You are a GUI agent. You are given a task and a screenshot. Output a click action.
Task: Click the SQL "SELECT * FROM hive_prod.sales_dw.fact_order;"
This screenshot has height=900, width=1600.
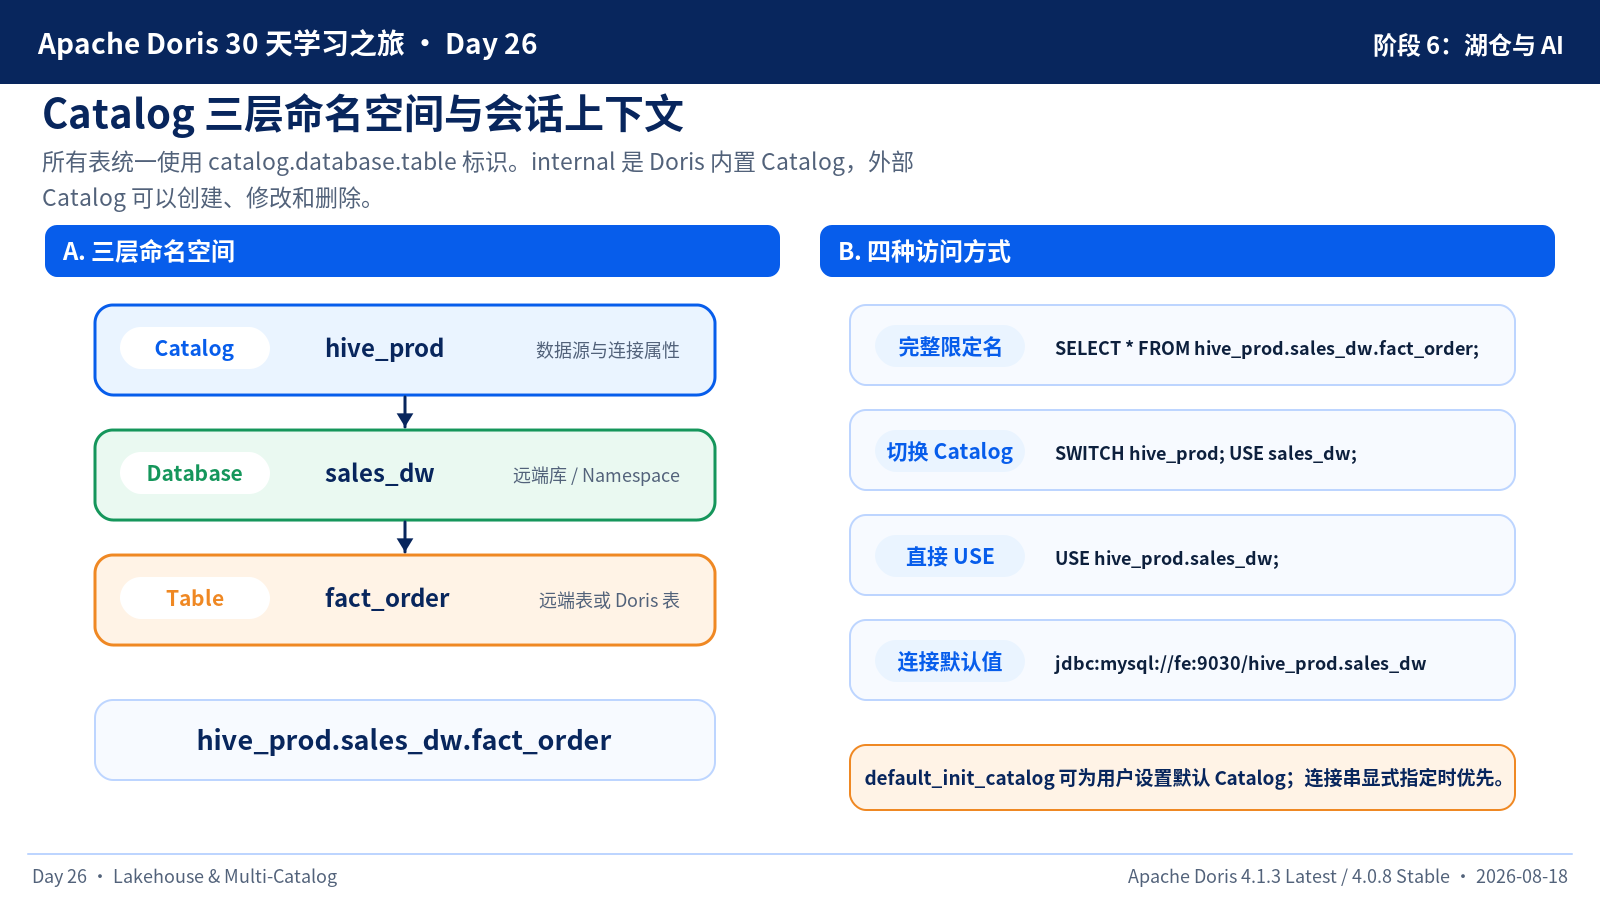(1267, 348)
